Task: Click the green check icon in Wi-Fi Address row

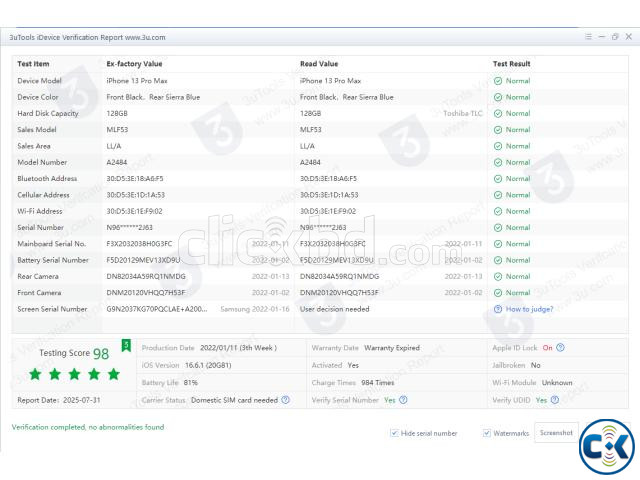Action: pos(498,211)
